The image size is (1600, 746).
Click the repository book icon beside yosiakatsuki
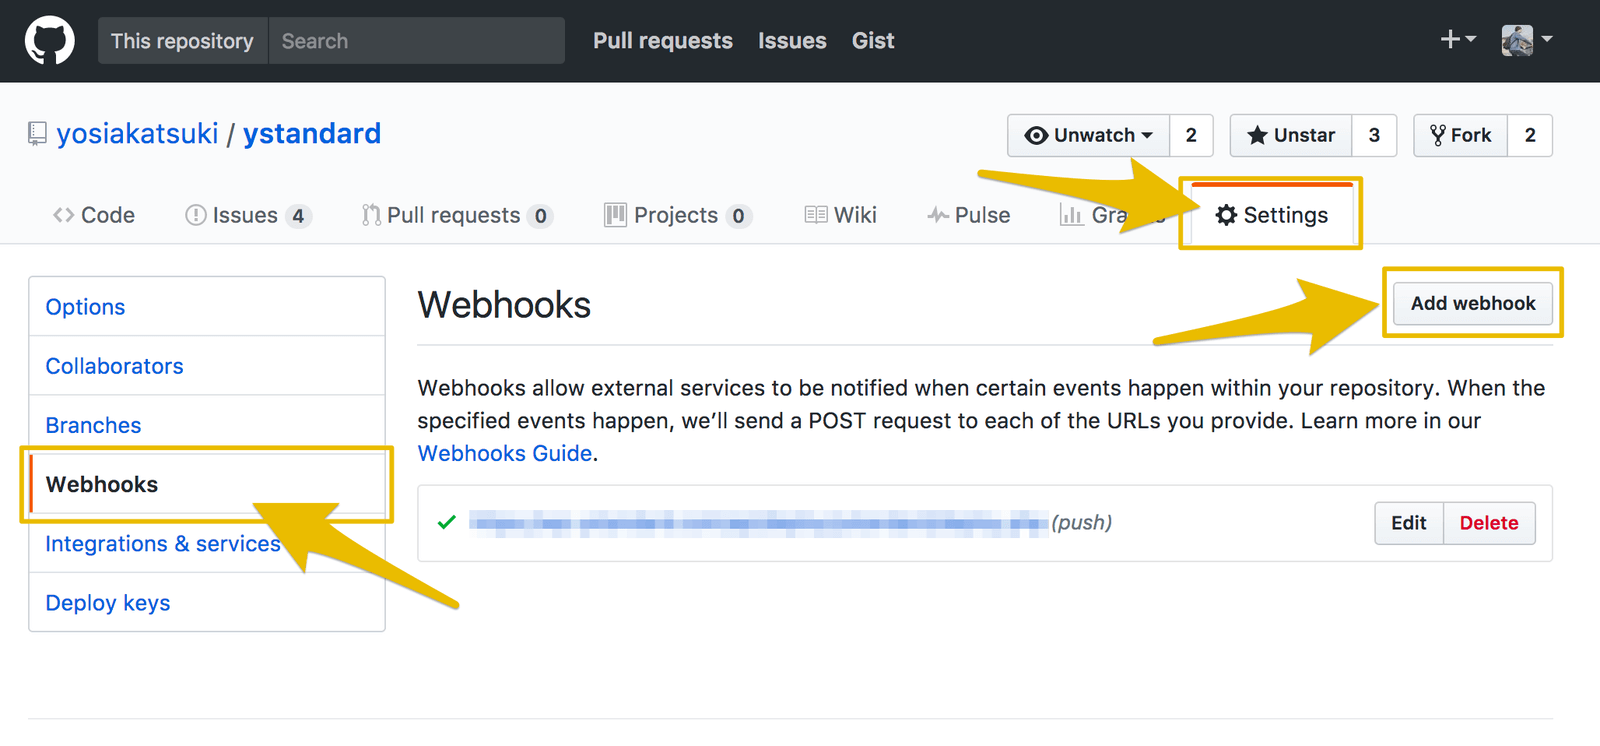click(37, 134)
